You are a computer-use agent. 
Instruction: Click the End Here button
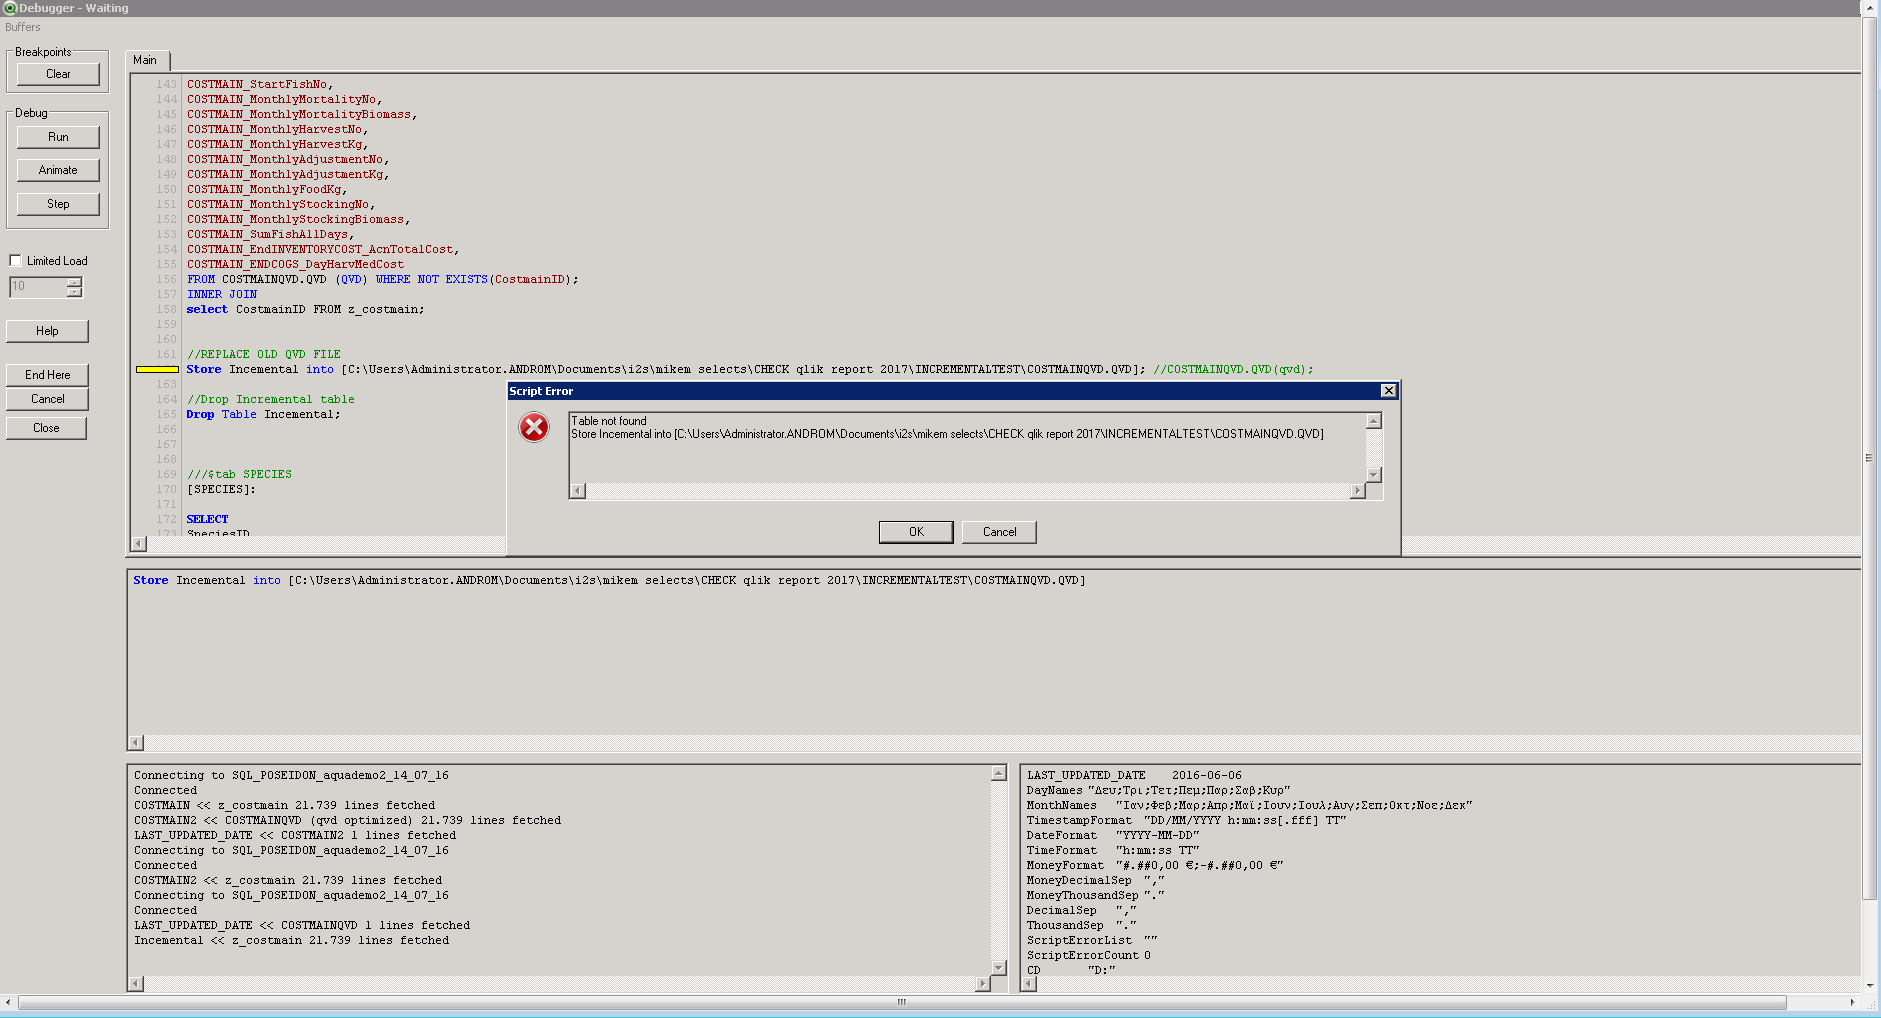click(47, 375)
